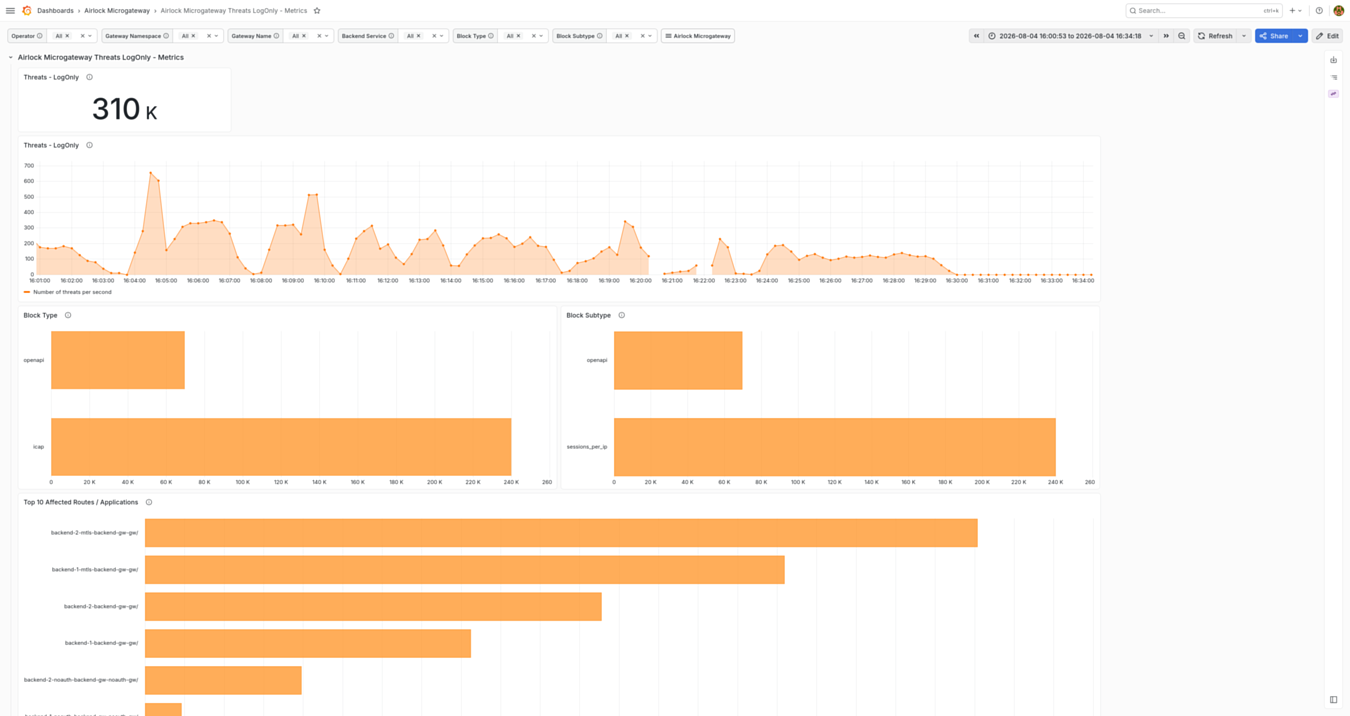Click the Grafana logo icon

27,11
